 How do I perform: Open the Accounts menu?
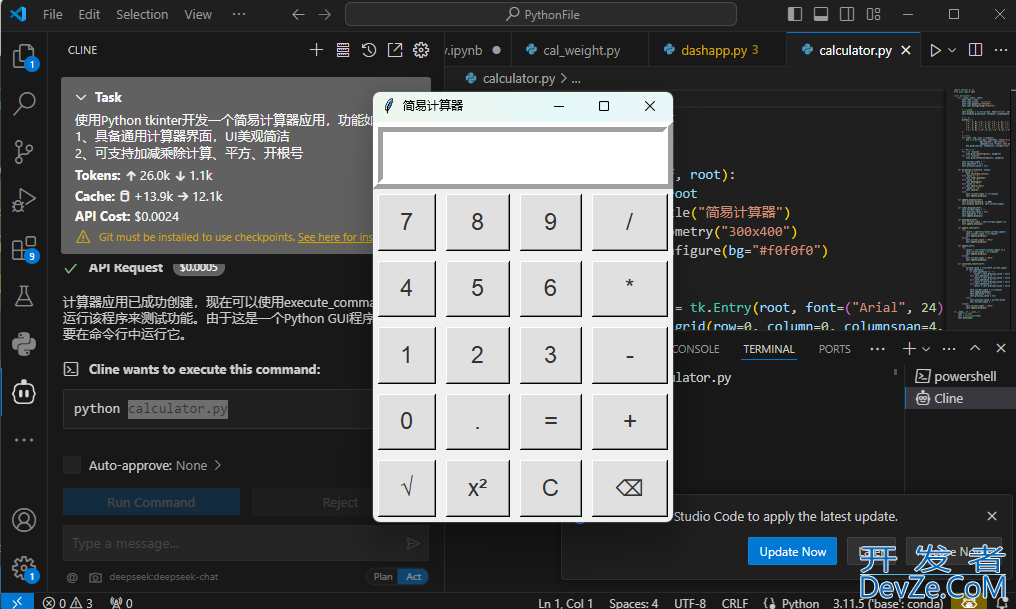[24, 520]
